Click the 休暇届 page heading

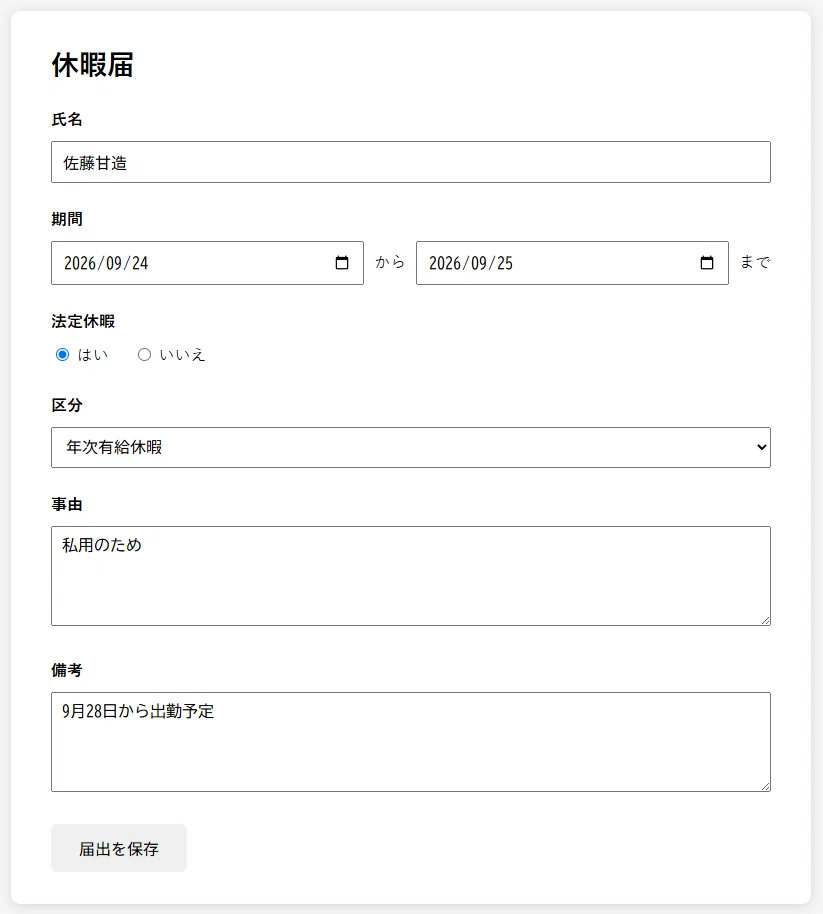[x=93, y=65]
